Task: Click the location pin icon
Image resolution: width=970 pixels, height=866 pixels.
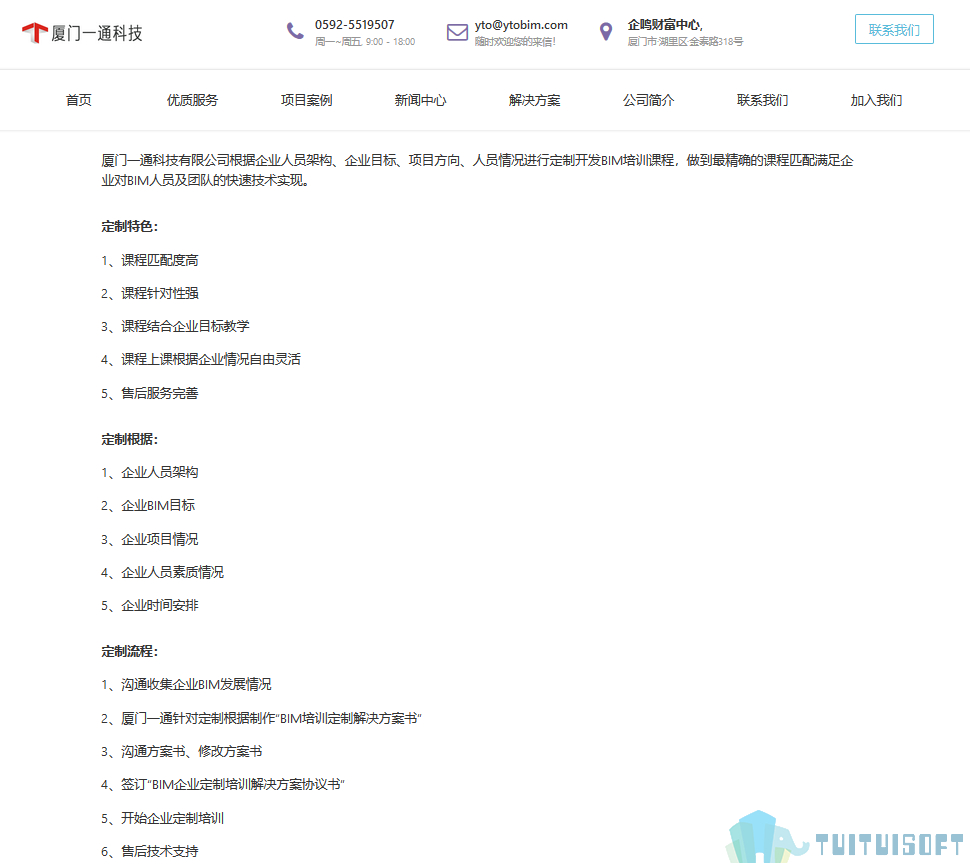Action: pos(606,31)
